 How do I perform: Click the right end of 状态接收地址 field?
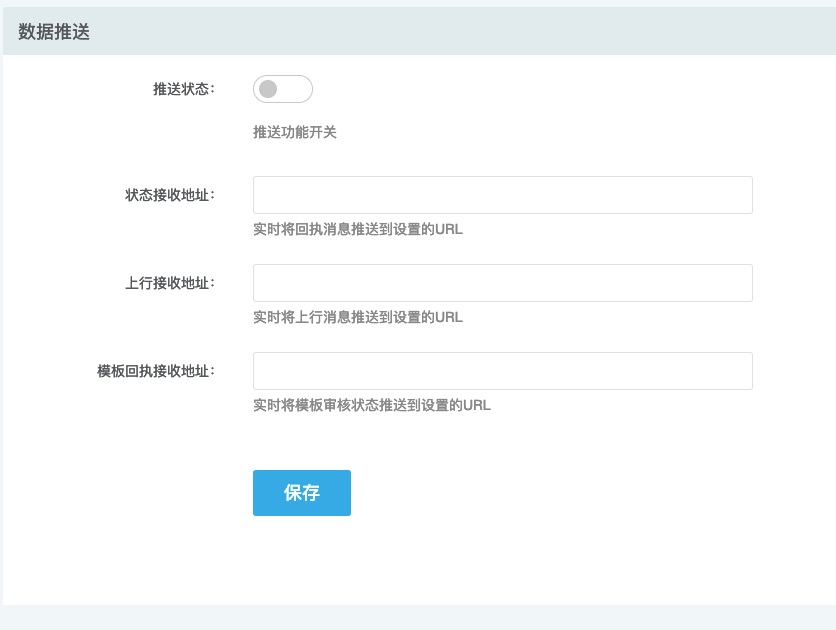point(735,195)
